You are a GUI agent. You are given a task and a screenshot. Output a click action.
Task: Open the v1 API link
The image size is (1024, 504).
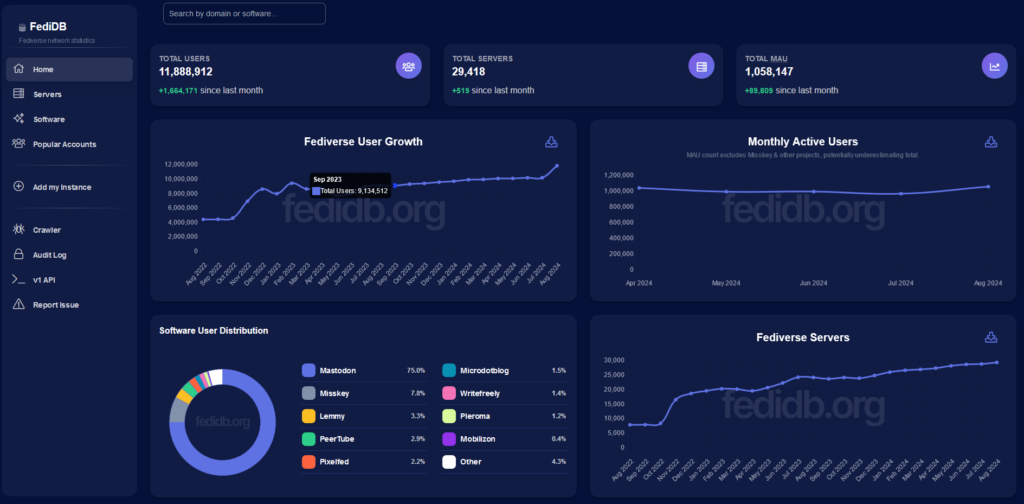(69, 280)
